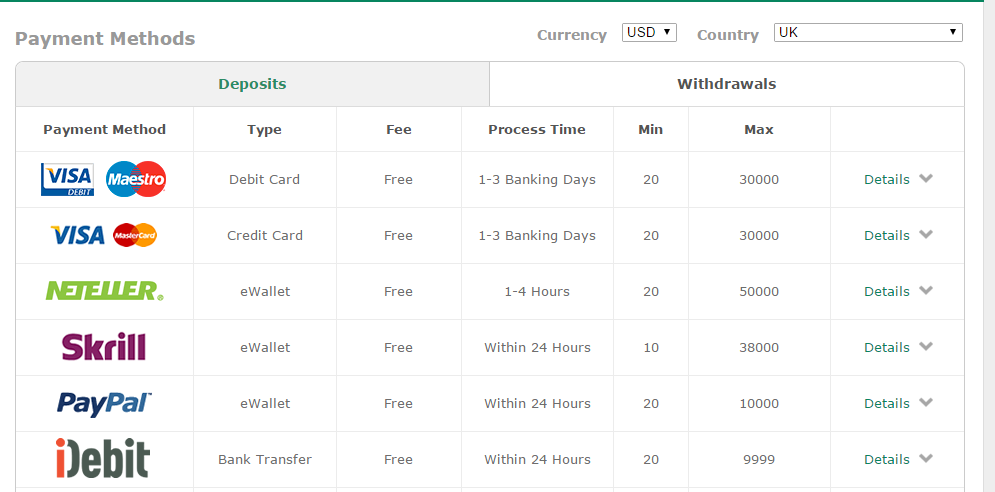Open Details link for iDebit
This screenshot has height=492, width=995.
coord(887,459)
